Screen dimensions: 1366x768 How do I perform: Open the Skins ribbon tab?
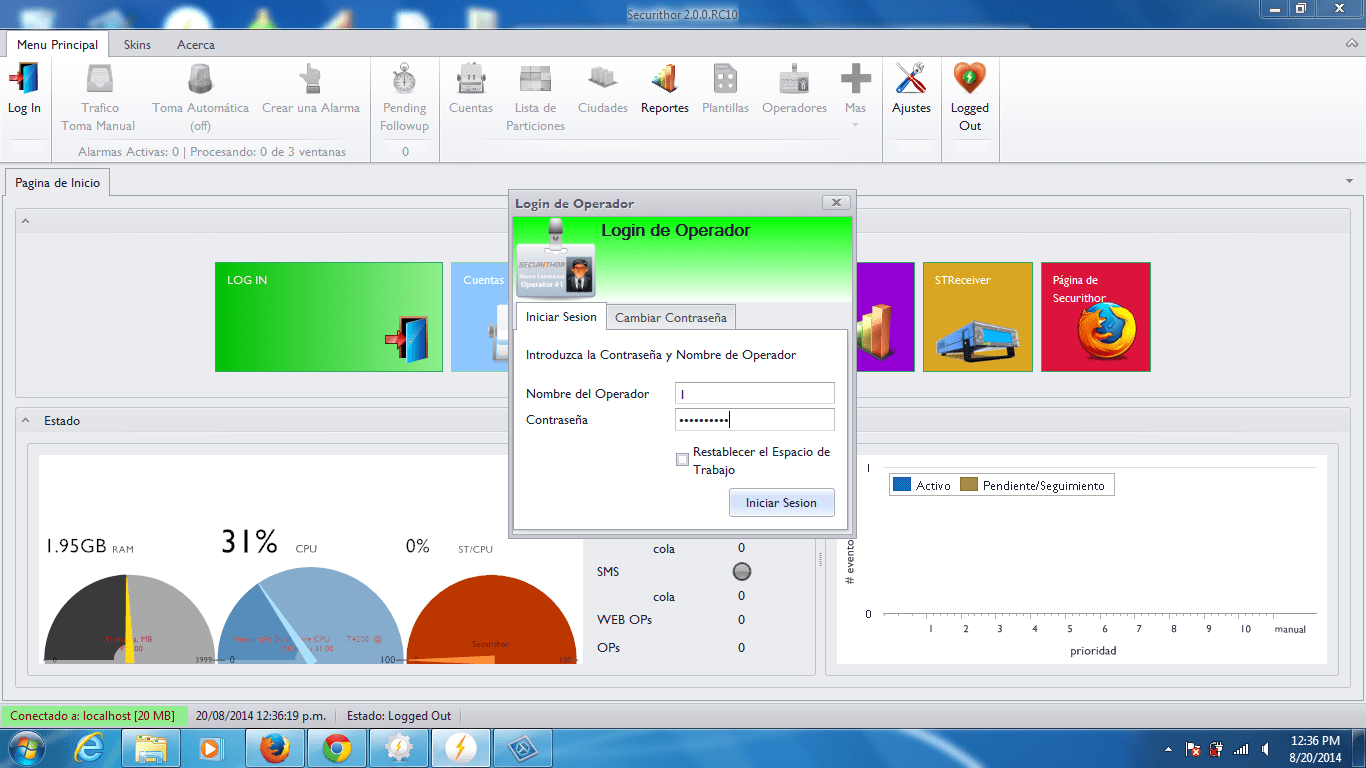[x=137, y=44]
